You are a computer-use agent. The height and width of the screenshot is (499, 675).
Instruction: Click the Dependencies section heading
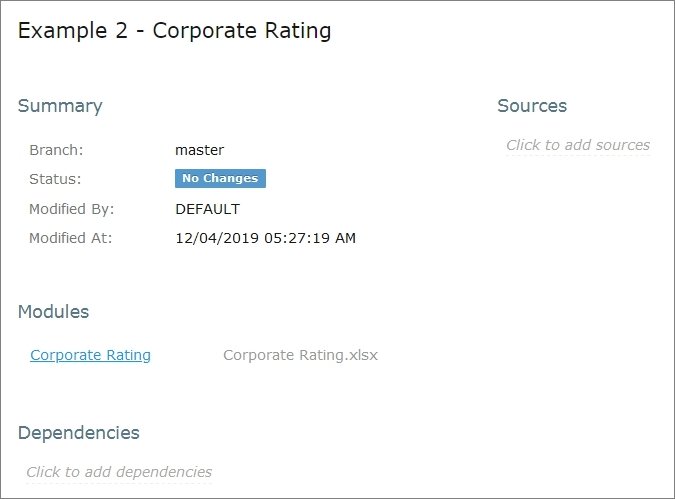tap(79, 433)
